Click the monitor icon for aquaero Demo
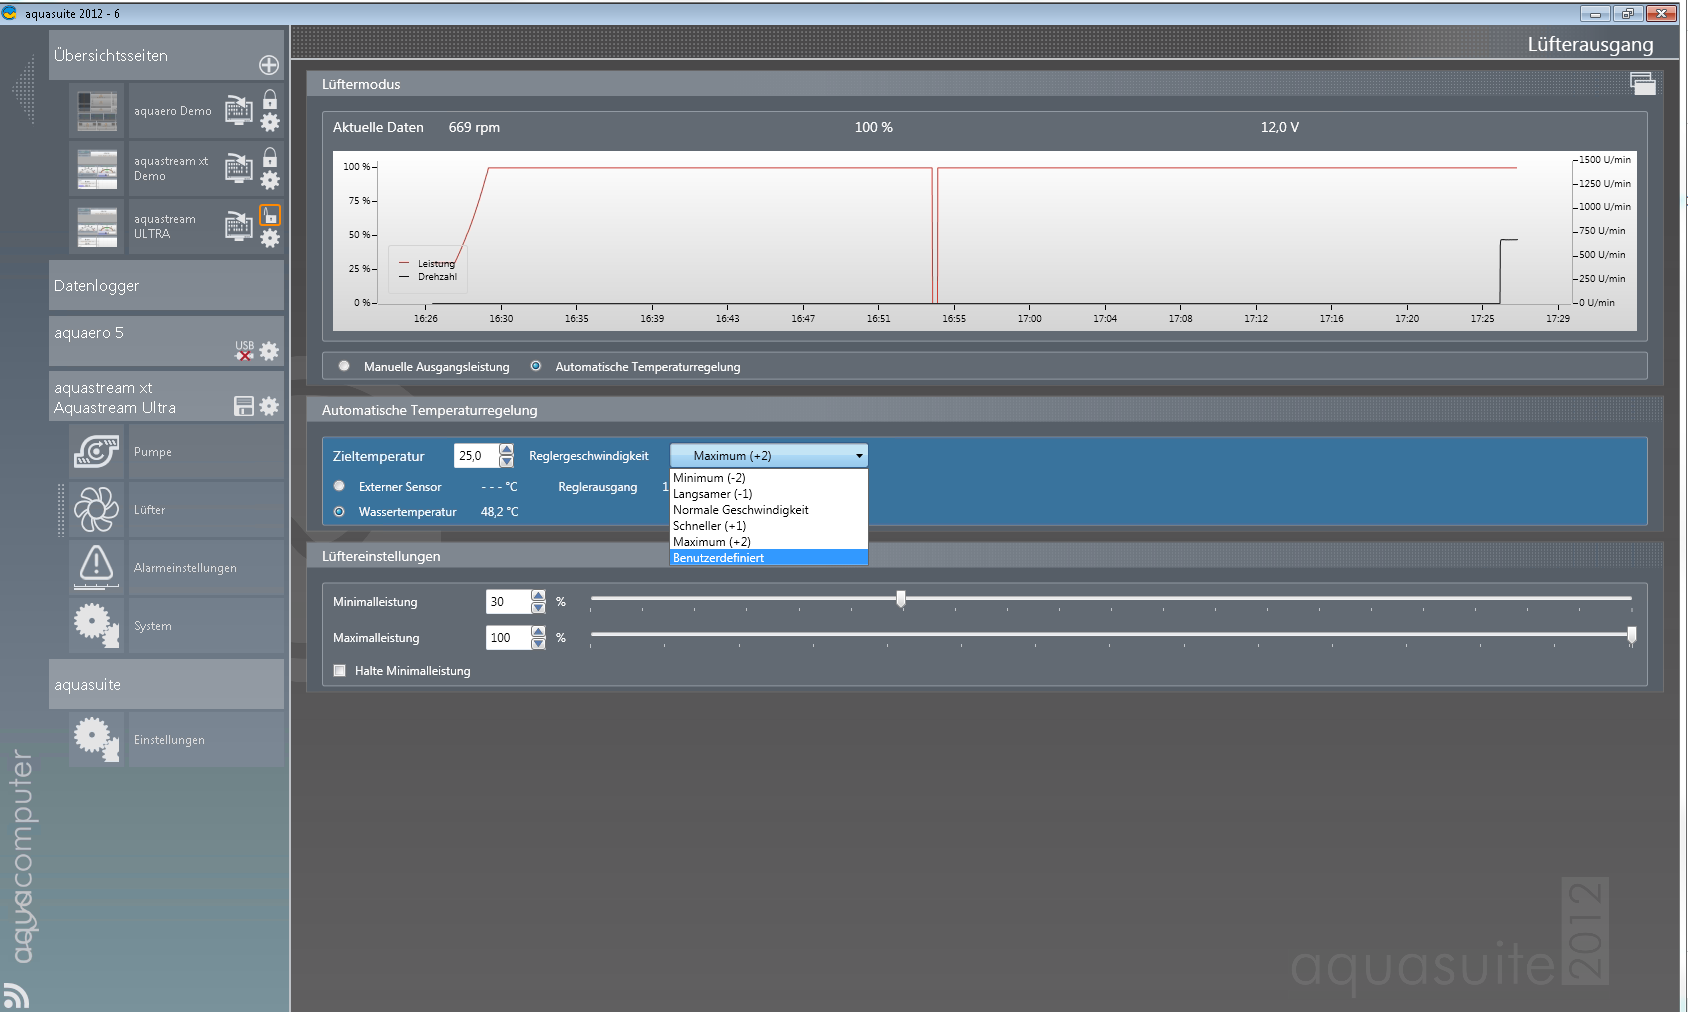Screen dimensions: 1688x1012 [x=238, y=110]
